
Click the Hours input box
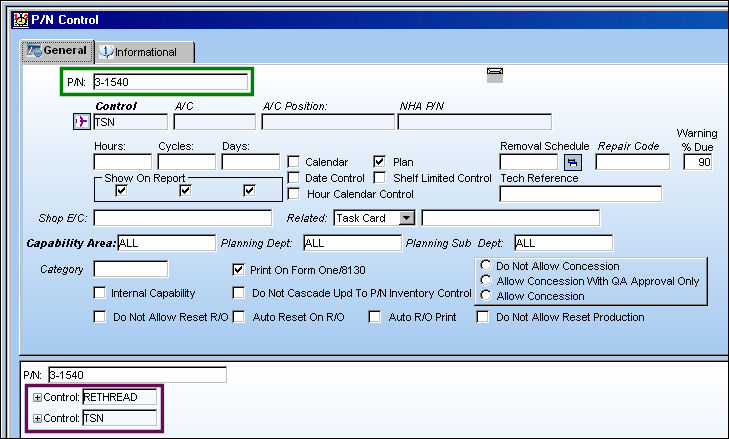pyautogui.click(x=123, y=162)
